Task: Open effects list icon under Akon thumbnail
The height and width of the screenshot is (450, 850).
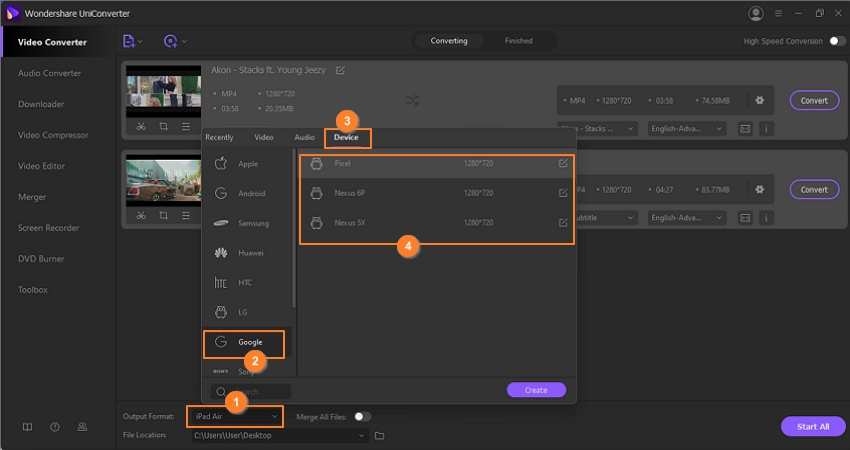Action: click(186, 126)
